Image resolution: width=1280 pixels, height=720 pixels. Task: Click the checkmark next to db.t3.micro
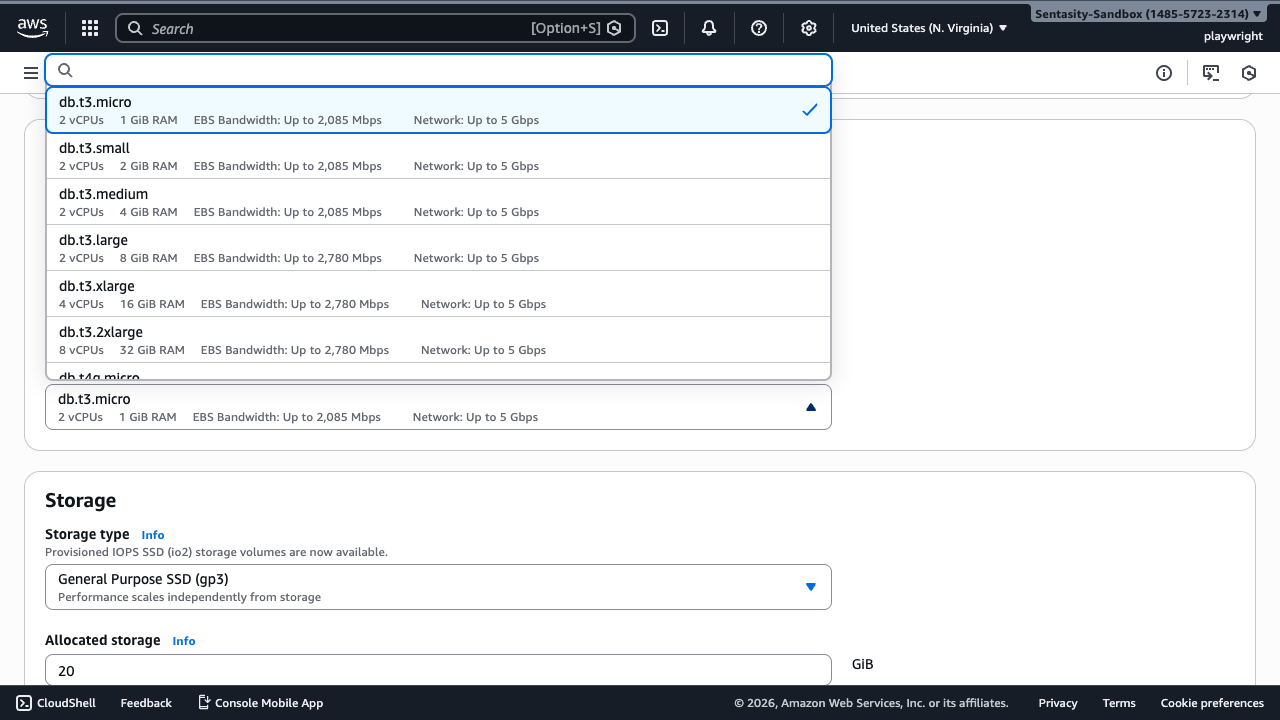[x=810, y=110]
